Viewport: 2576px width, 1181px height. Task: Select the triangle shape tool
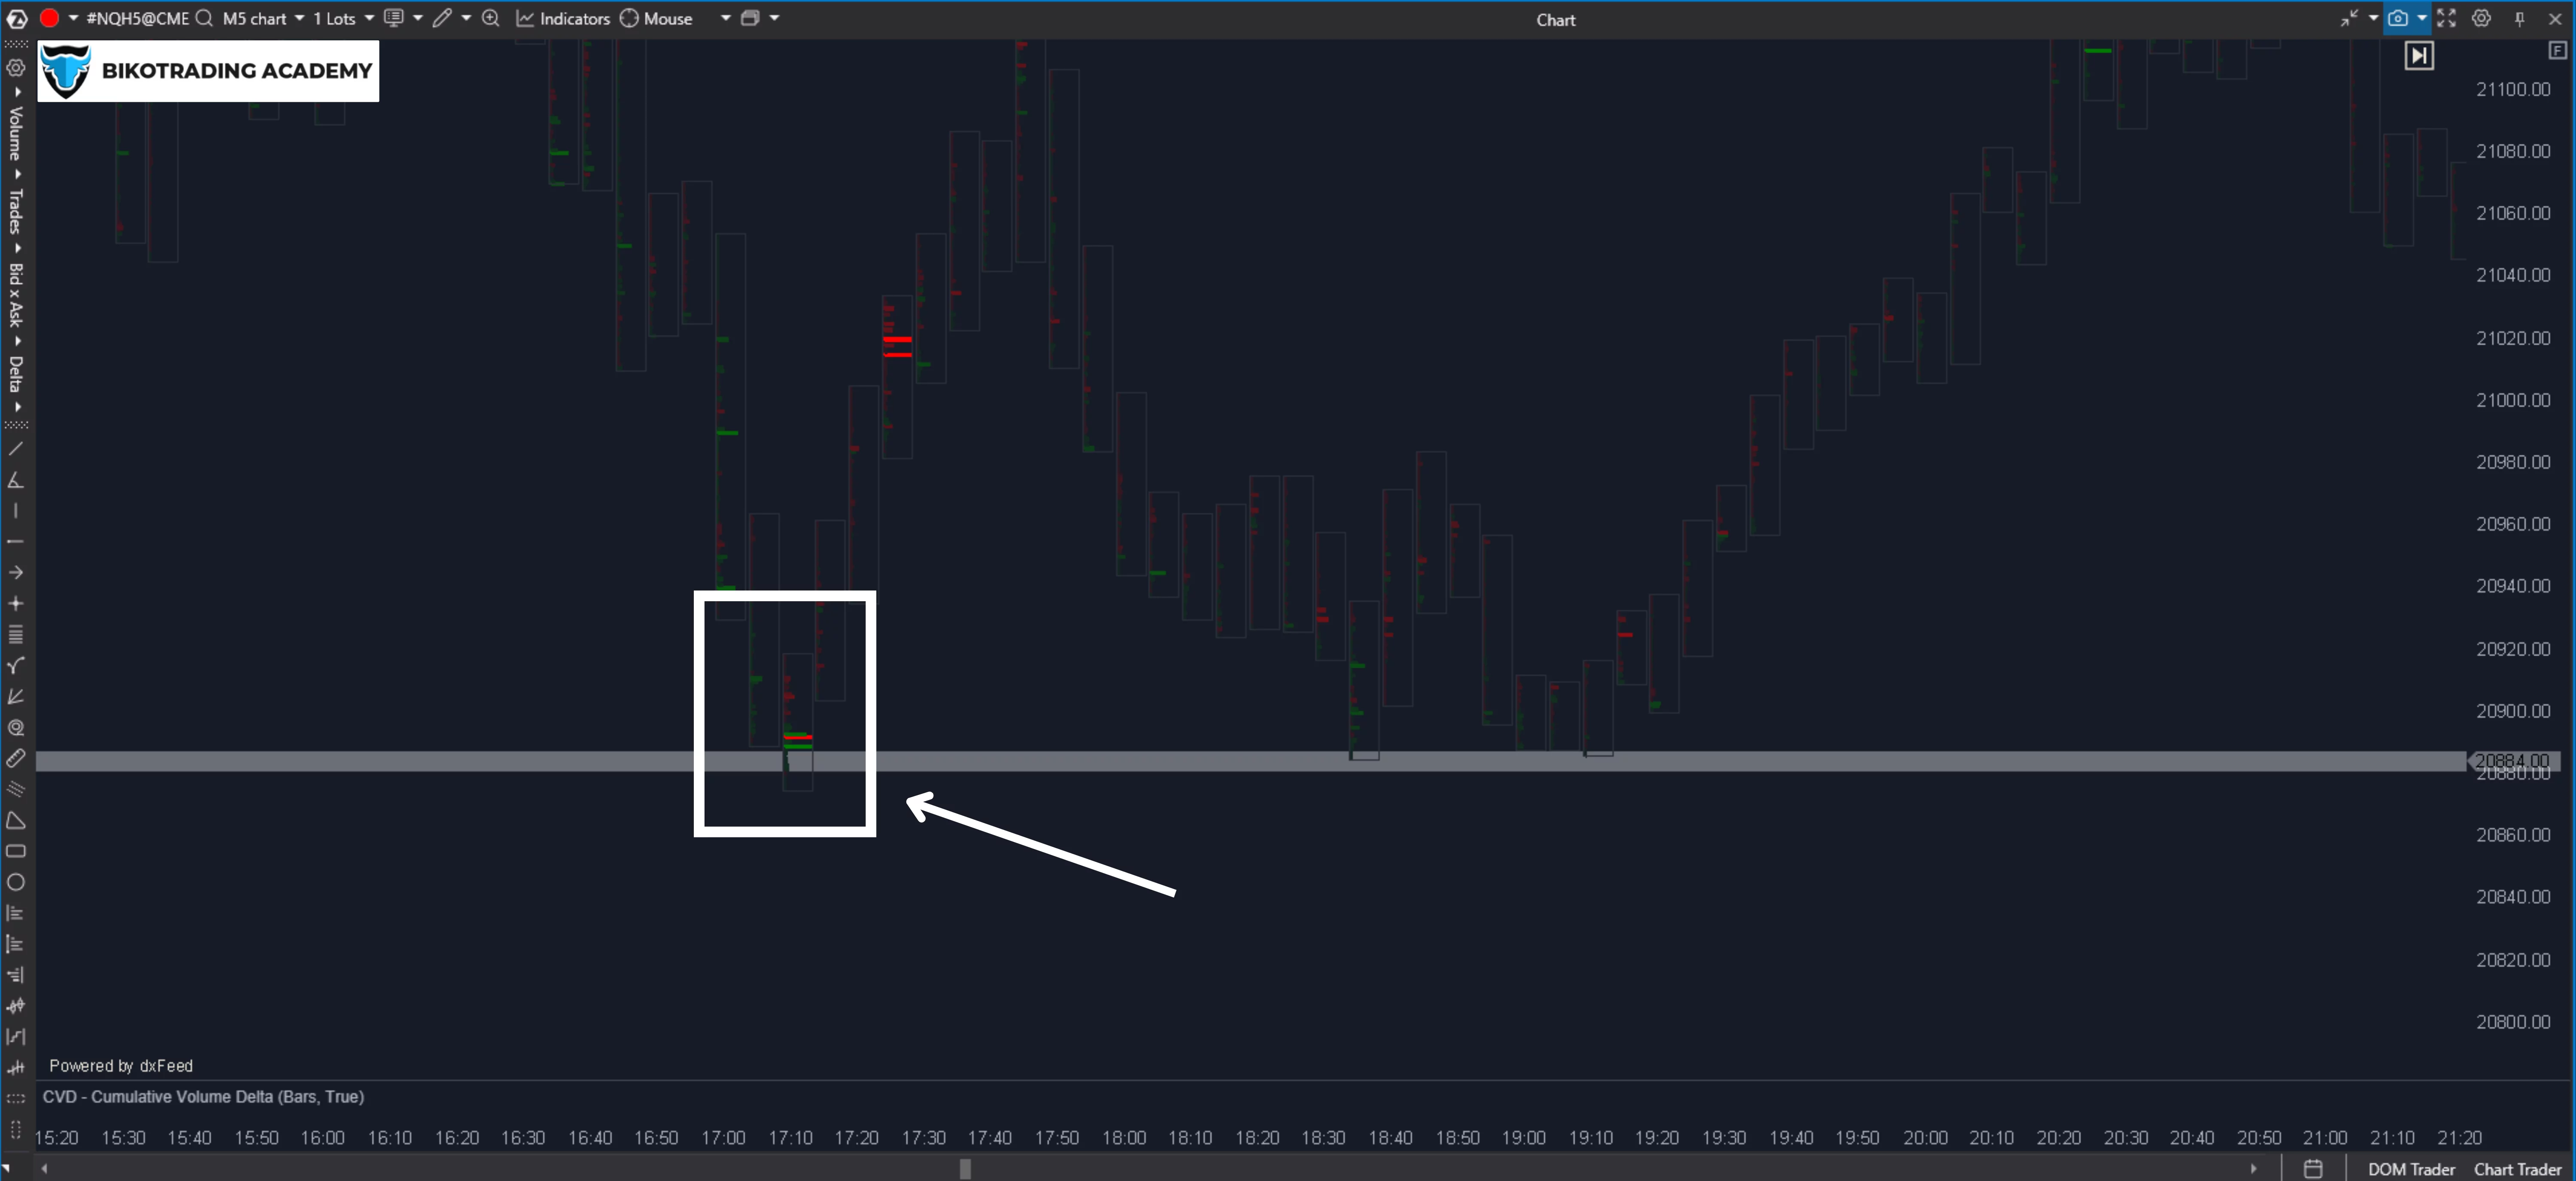tap(16, 821)
